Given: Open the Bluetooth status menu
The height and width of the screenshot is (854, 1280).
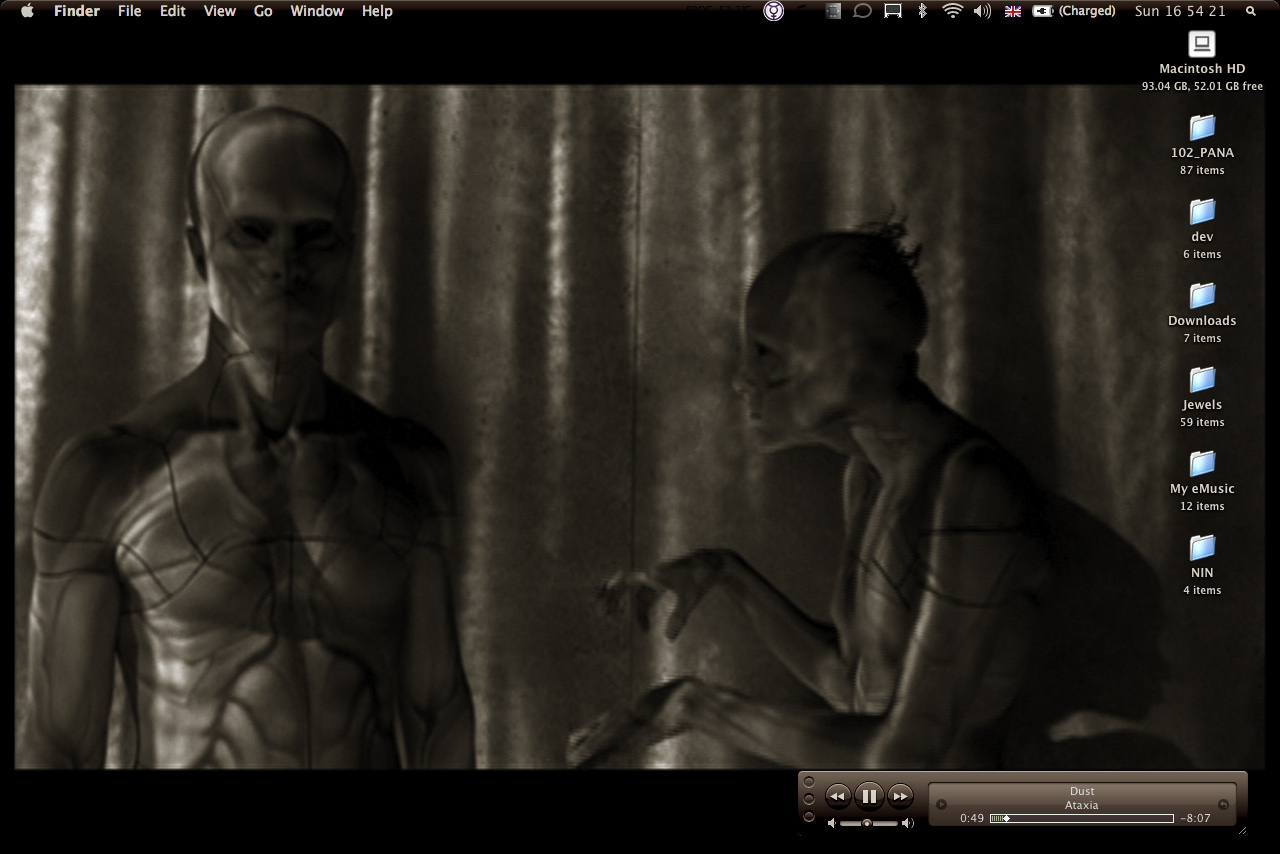Looking at the screenshot, I should pos(923,11).
